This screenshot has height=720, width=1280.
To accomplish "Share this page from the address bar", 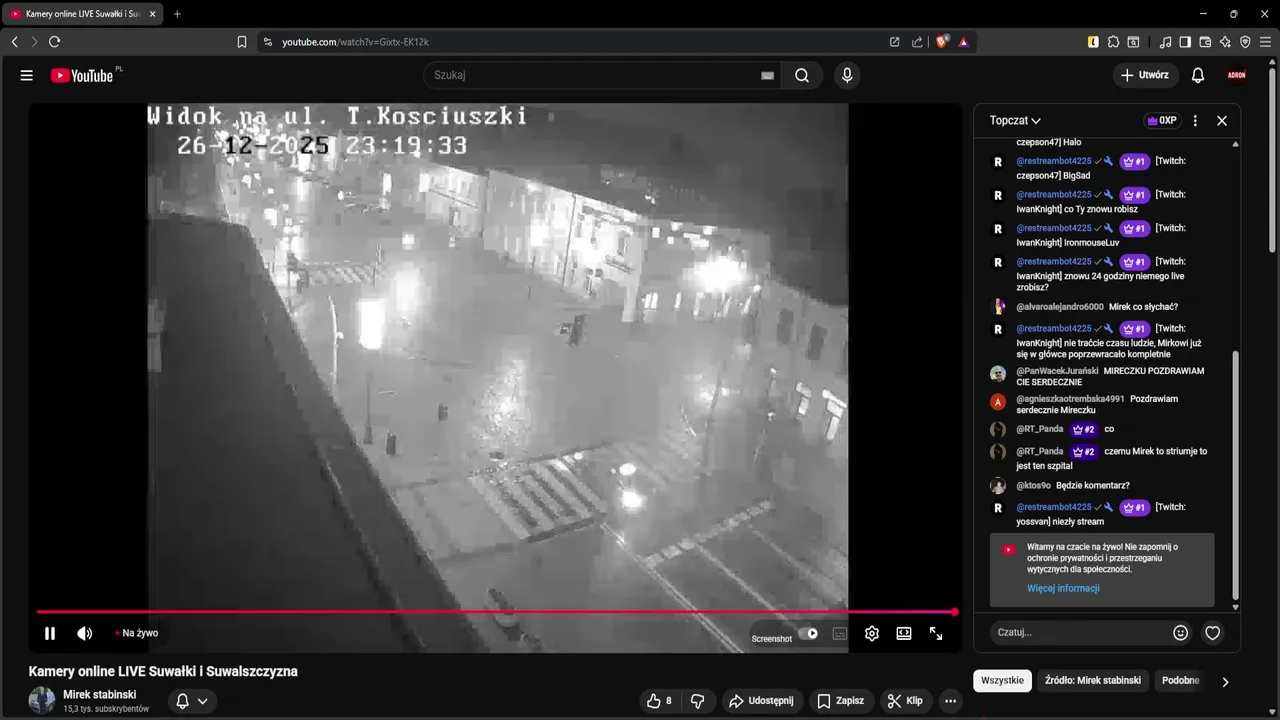I will pyautogui.click(x=917, y=42).
